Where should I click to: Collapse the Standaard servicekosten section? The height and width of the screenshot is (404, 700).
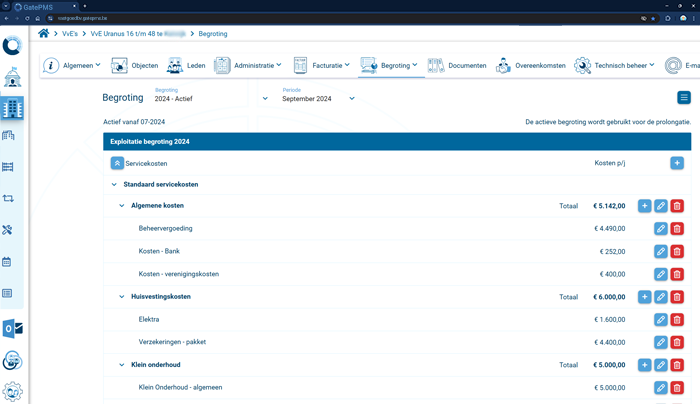[113, 185]
